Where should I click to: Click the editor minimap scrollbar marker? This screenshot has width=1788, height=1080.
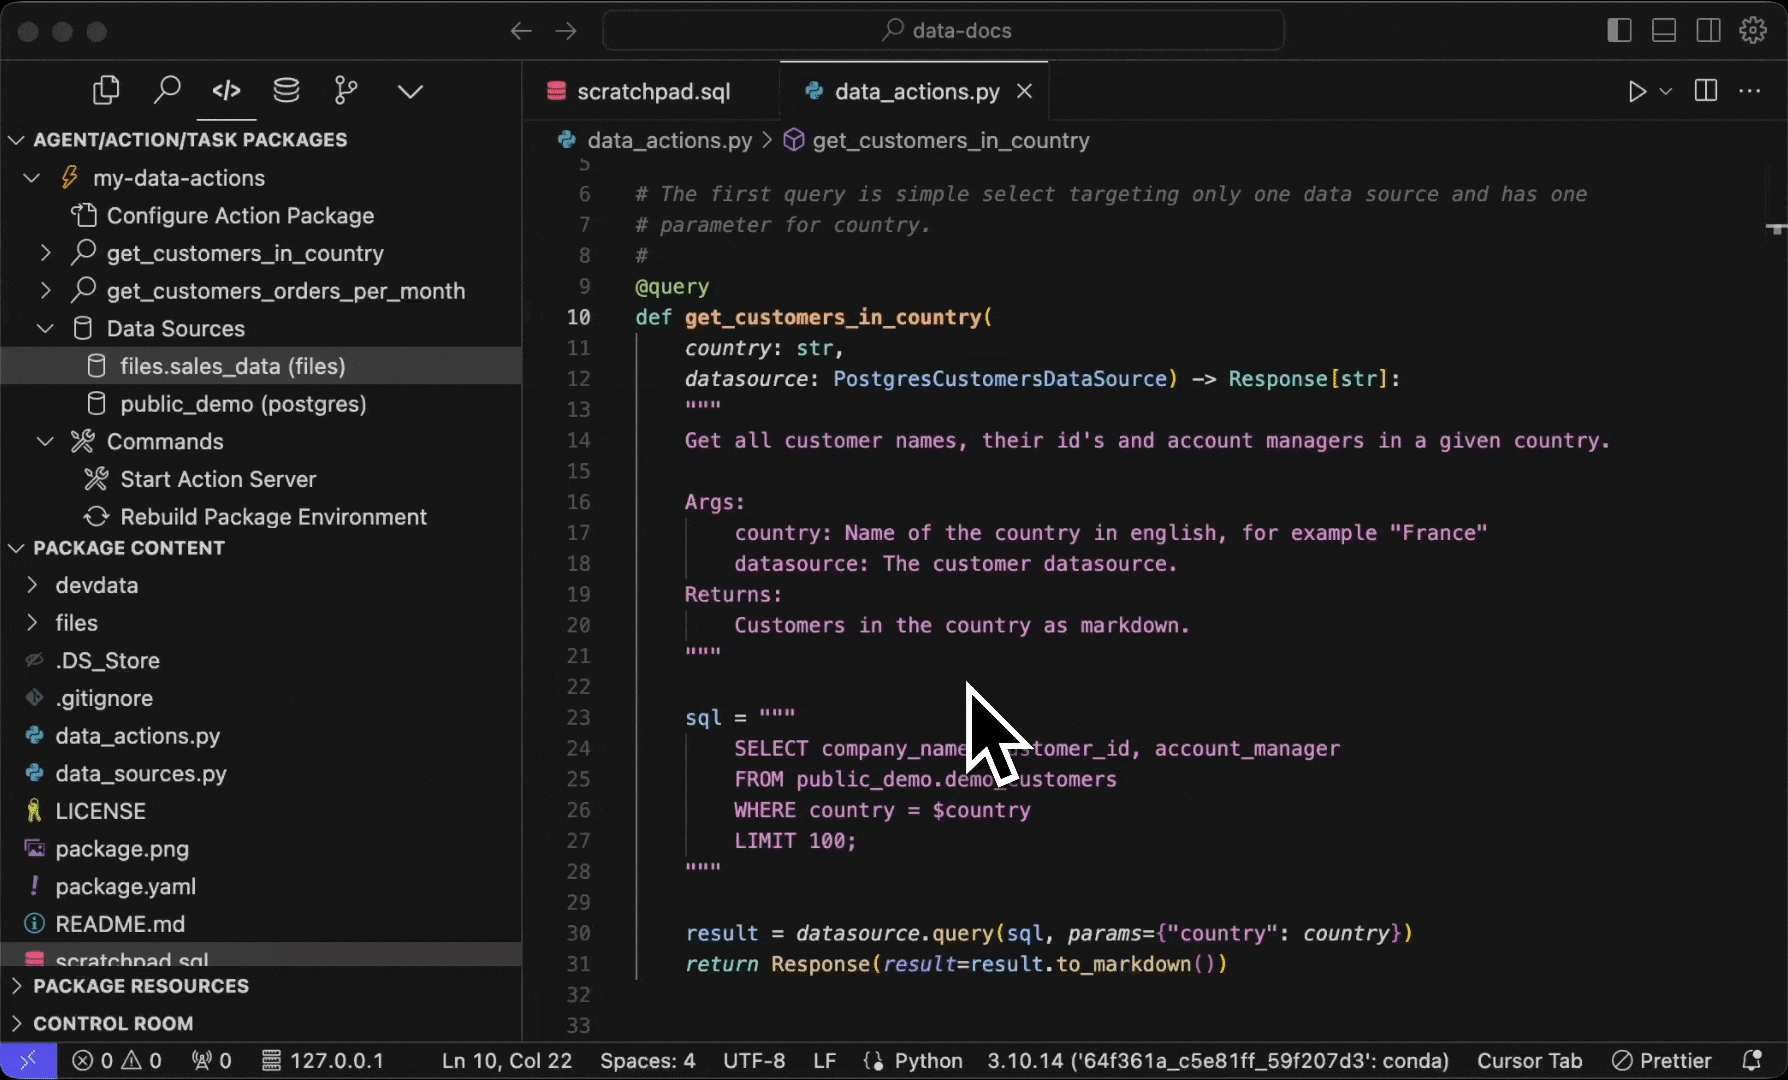tap(1776, 229)
